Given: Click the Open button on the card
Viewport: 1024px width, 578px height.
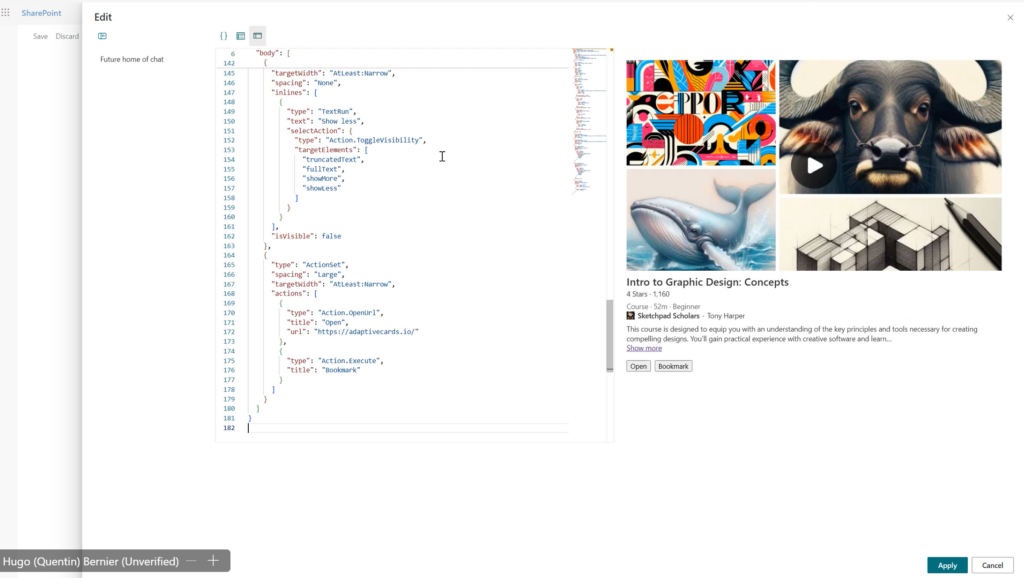Looking at the screenshot, I should click(x=638, y=366).
